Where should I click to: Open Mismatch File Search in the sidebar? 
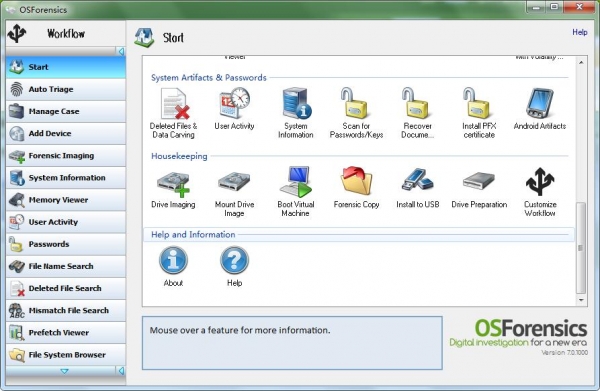point(66,311)
